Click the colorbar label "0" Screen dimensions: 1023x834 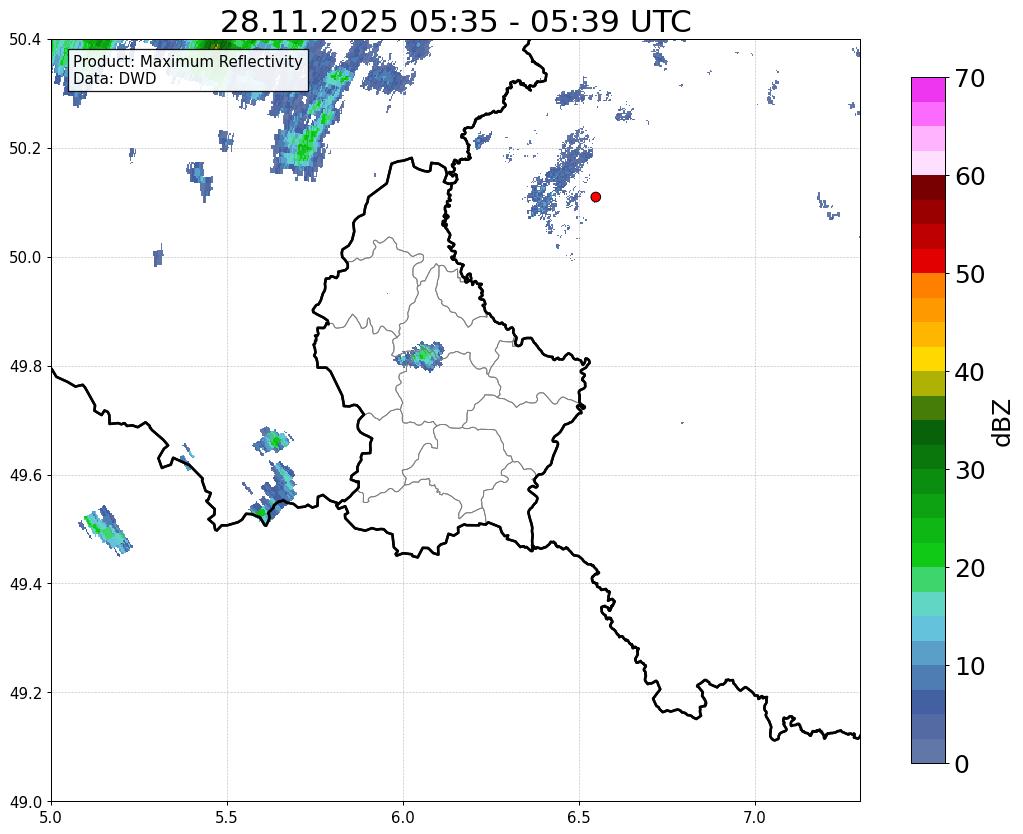[x=962, y=764]
